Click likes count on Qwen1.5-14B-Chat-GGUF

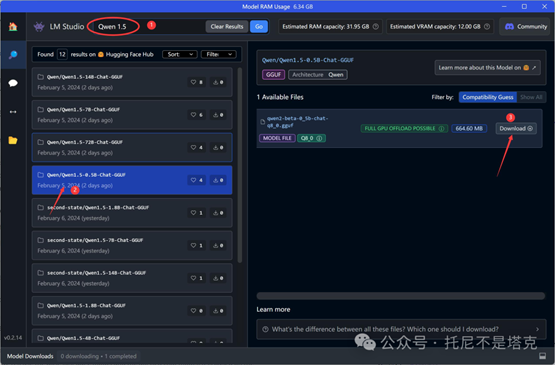(197, 82)
